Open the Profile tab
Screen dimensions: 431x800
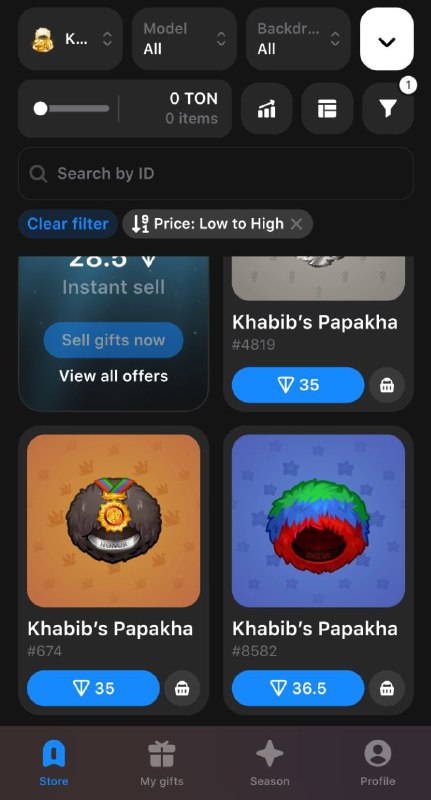tap(377, 763)
